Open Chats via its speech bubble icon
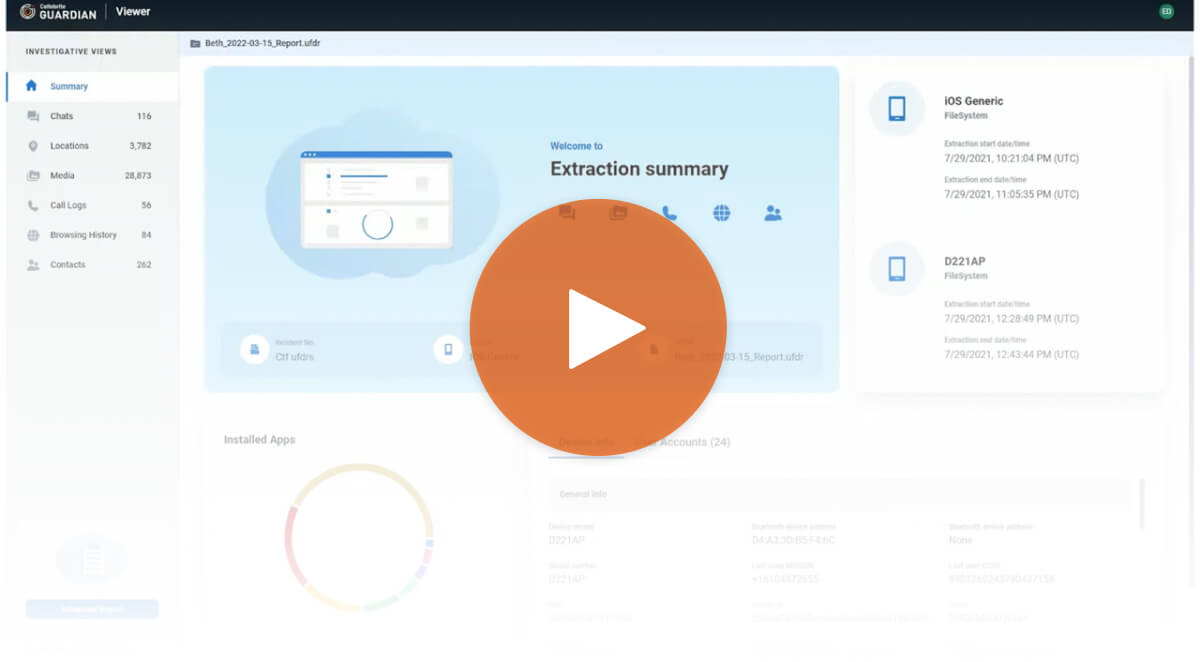Viewport: 1200px width, 662px height. click(33, 116)
